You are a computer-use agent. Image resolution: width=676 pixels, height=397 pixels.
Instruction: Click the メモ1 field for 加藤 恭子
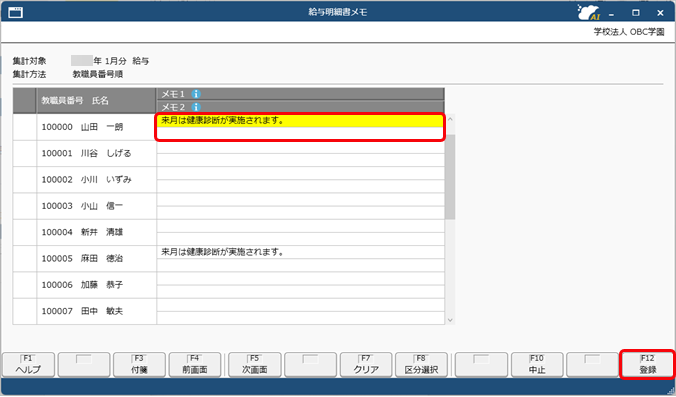300,278
